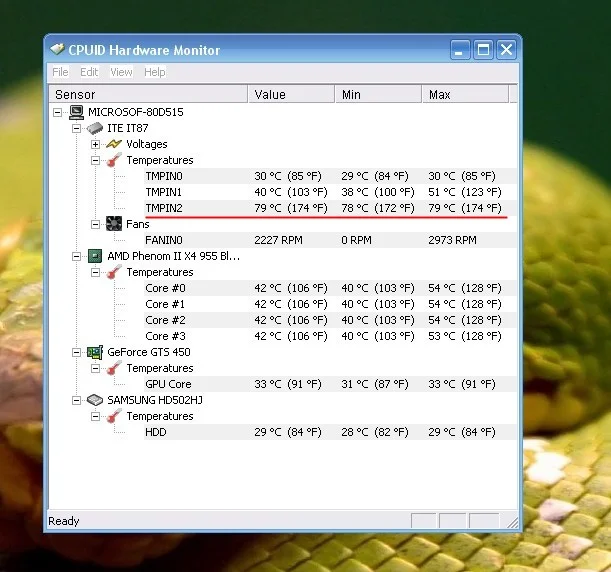Image resolution: width=611 pixels, height=572 pixels.
Task: Open the Edit menu
Action: pyautogui.click(x=89, y=72)
